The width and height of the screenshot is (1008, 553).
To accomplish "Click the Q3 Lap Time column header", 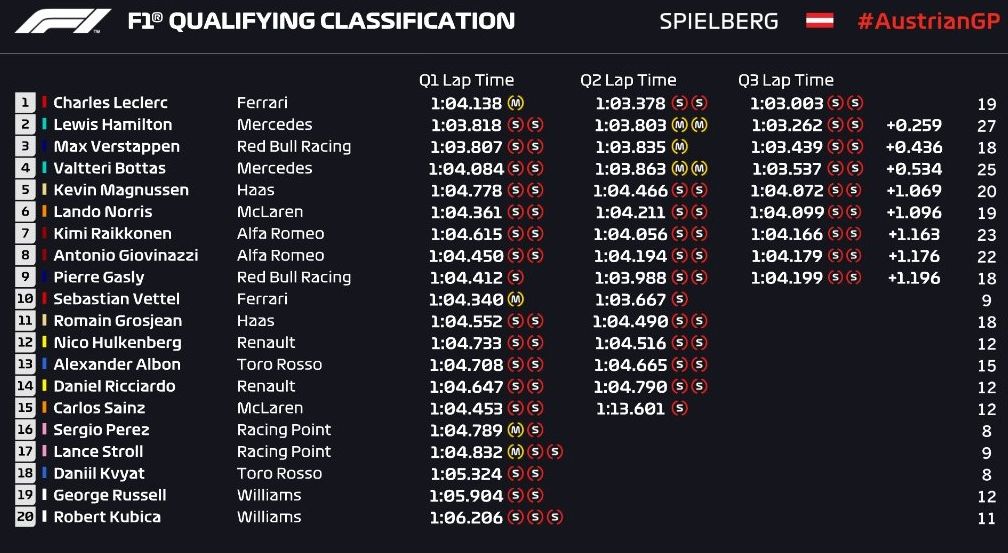I will click(x=786, y=80).
